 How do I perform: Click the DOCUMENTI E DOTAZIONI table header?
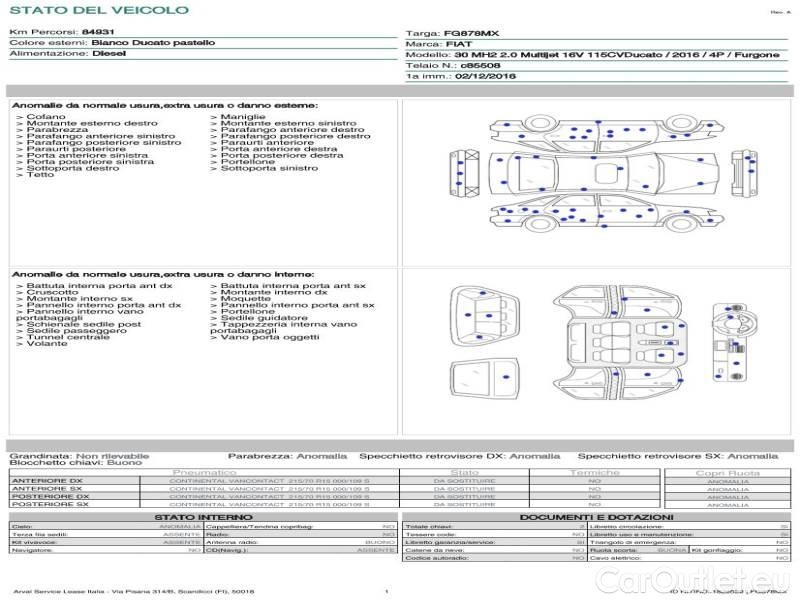pos(596,517)
